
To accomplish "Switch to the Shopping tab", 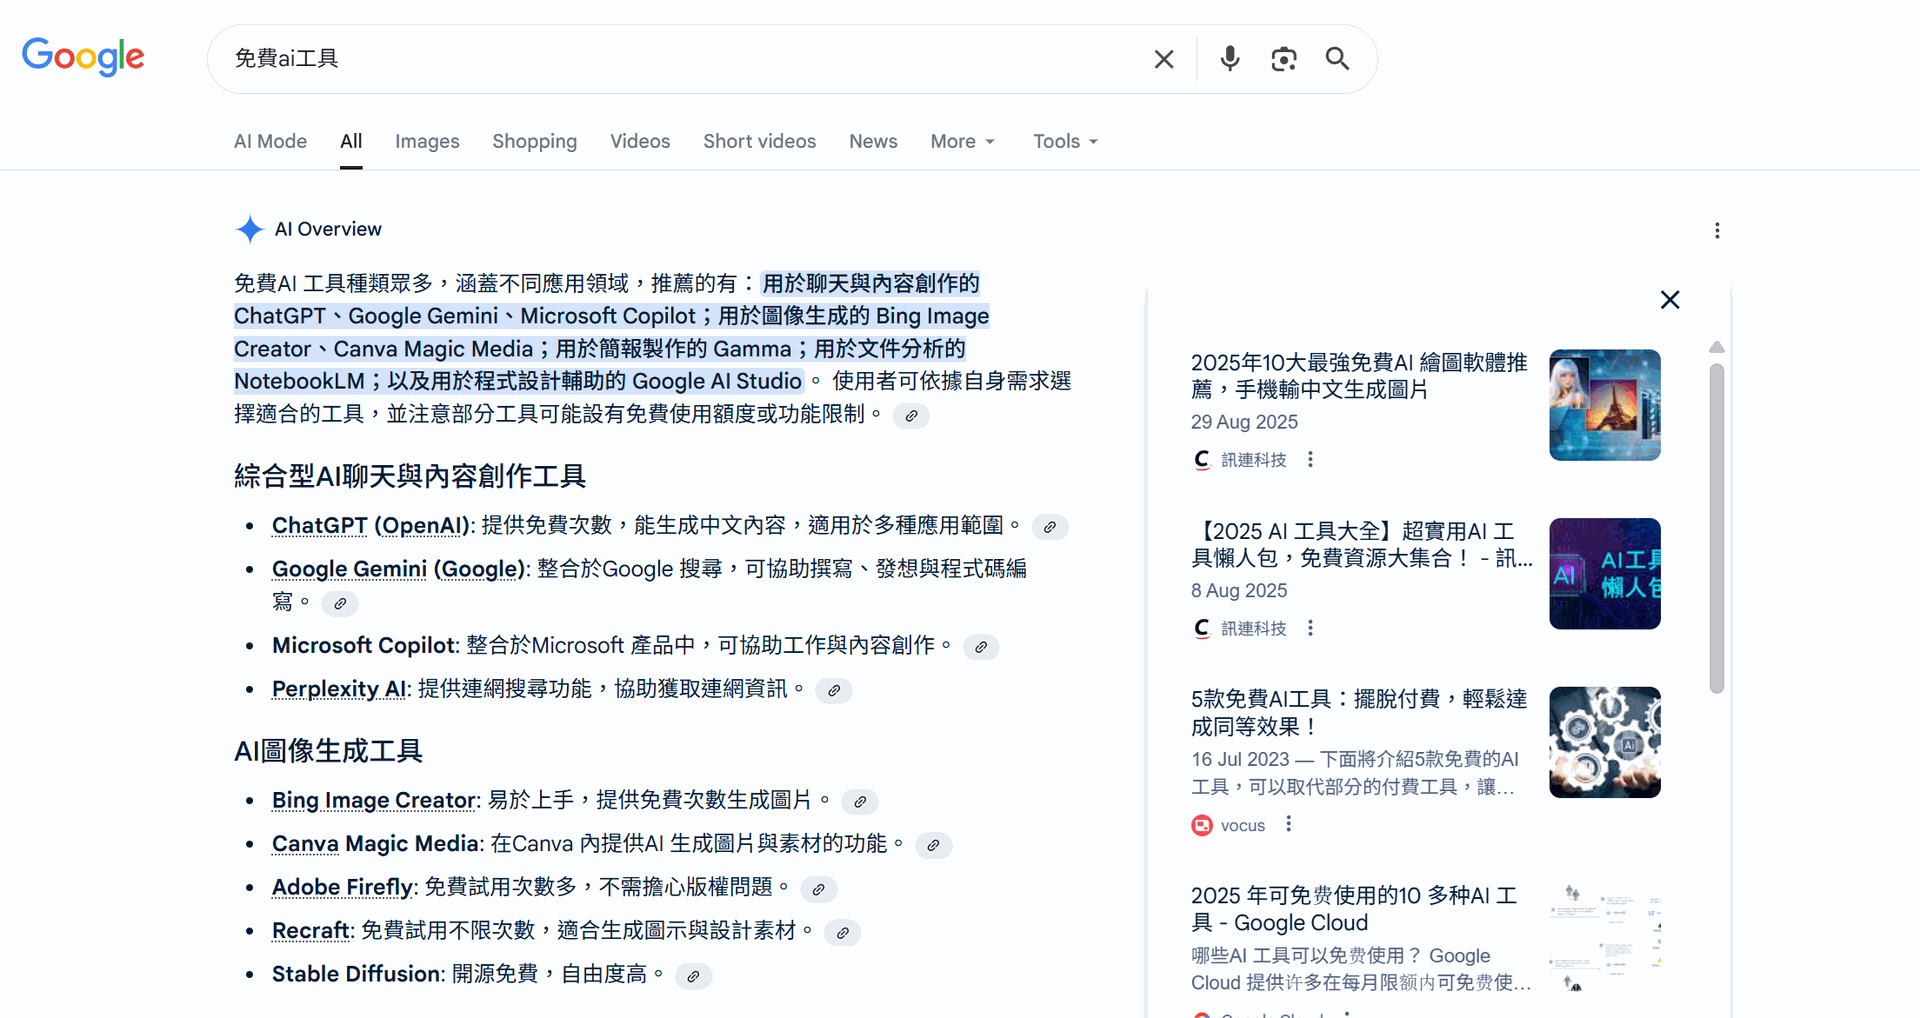I will pyautogui.click(x=534, y=141).
